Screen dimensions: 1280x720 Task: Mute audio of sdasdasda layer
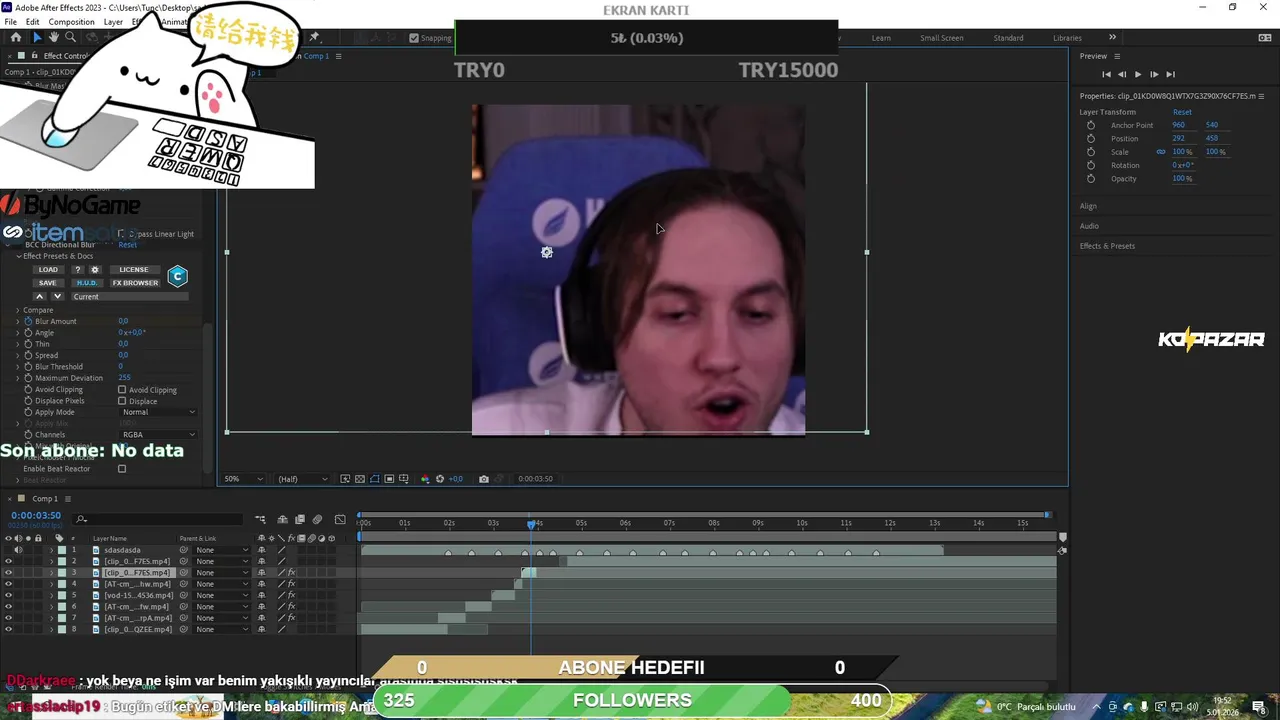click(x=18, y=550)
